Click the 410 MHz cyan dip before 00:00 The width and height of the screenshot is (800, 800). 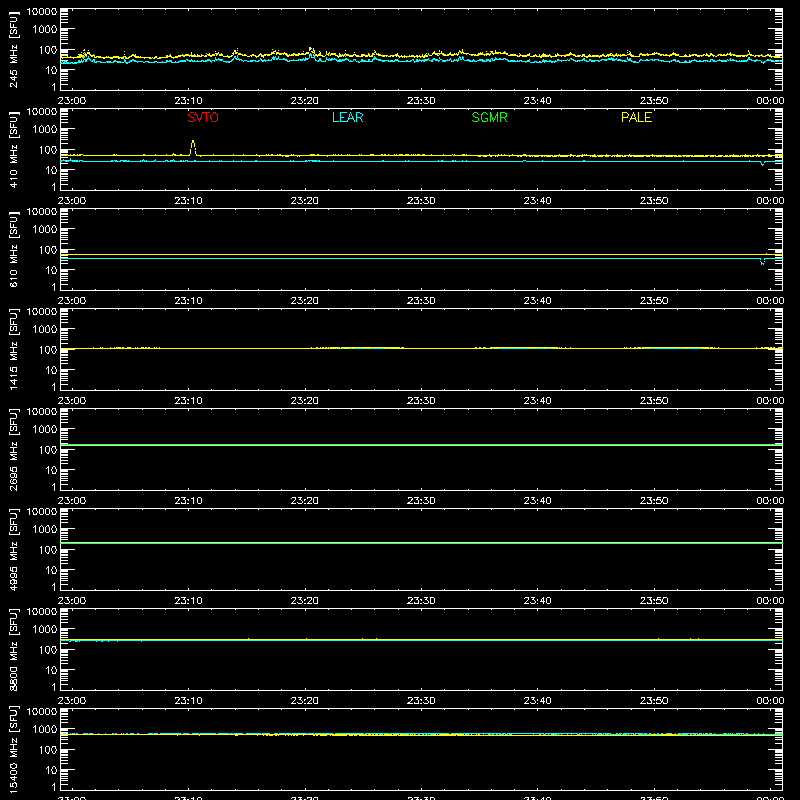[762, 164]
